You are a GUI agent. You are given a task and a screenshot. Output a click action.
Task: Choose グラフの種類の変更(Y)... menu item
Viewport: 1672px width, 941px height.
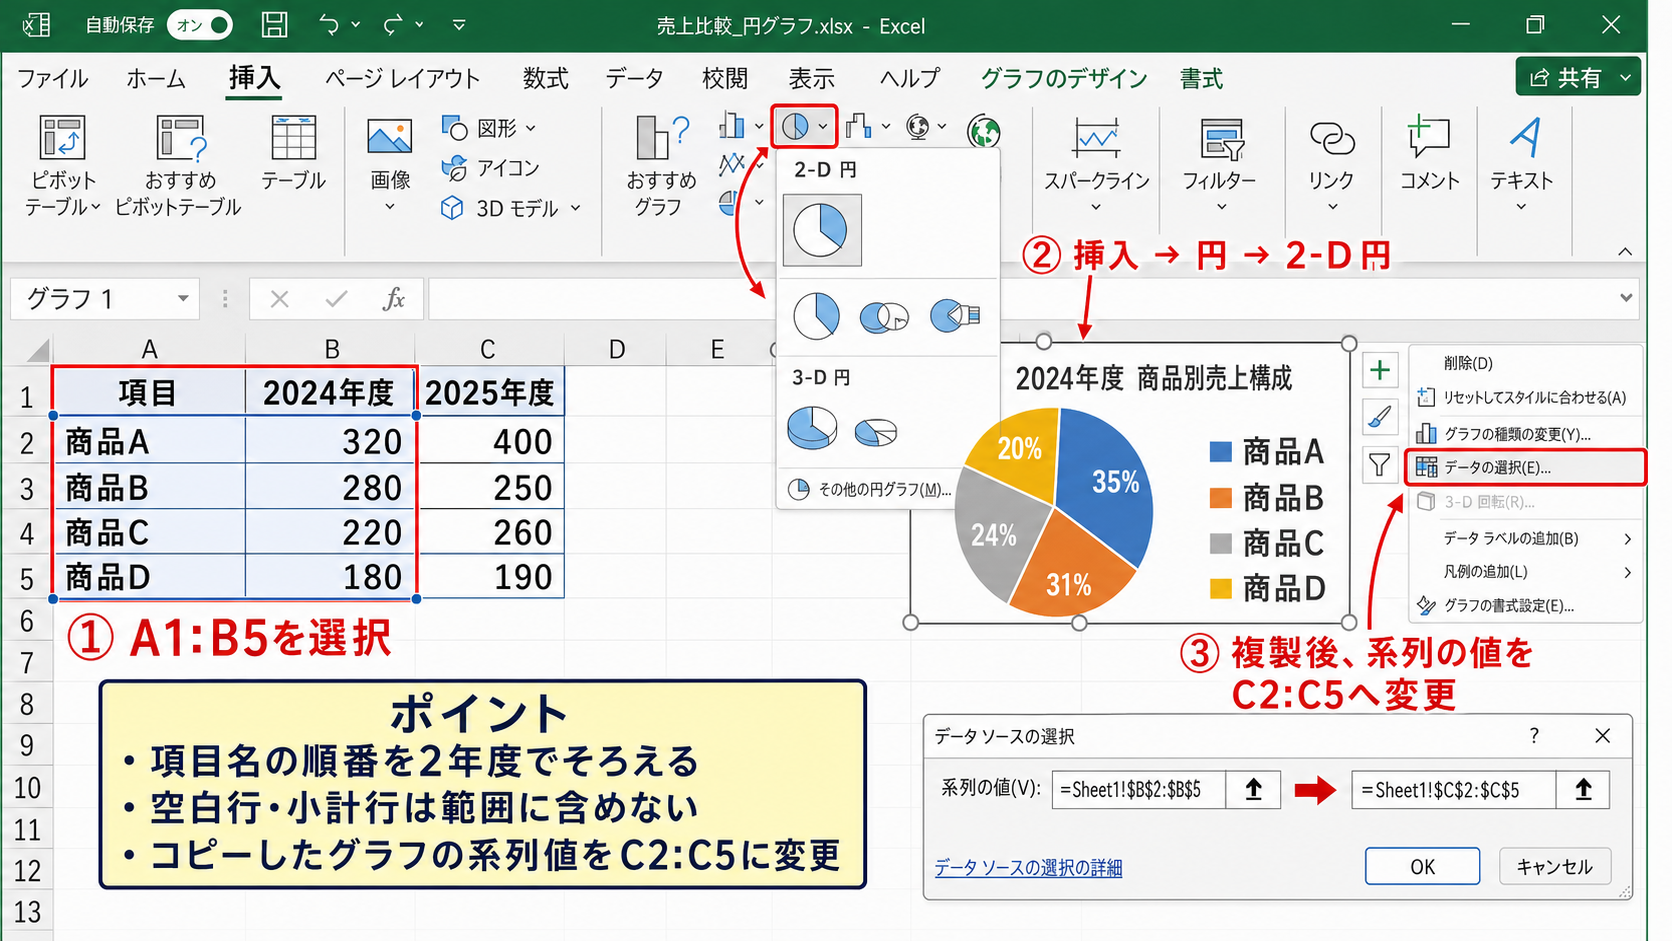(1525, 433)
